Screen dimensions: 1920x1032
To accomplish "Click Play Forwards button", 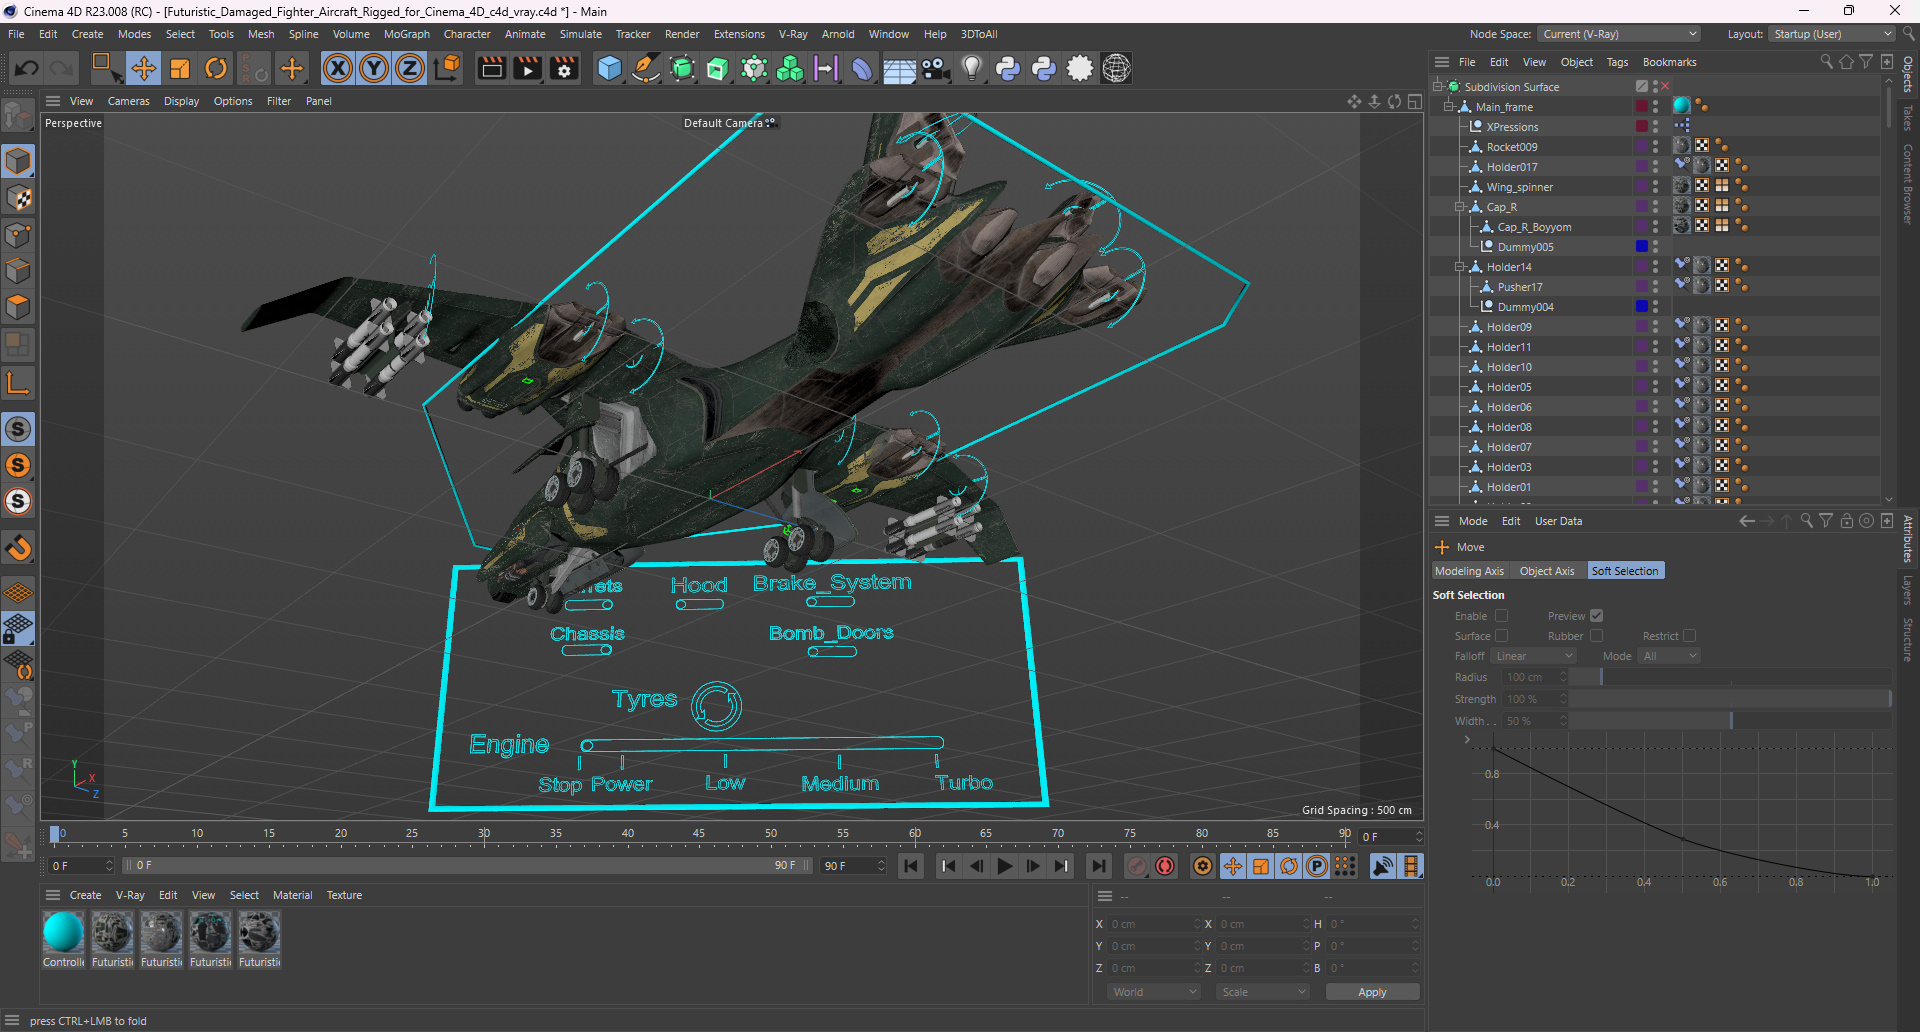I will click(x=1005, y=866).
